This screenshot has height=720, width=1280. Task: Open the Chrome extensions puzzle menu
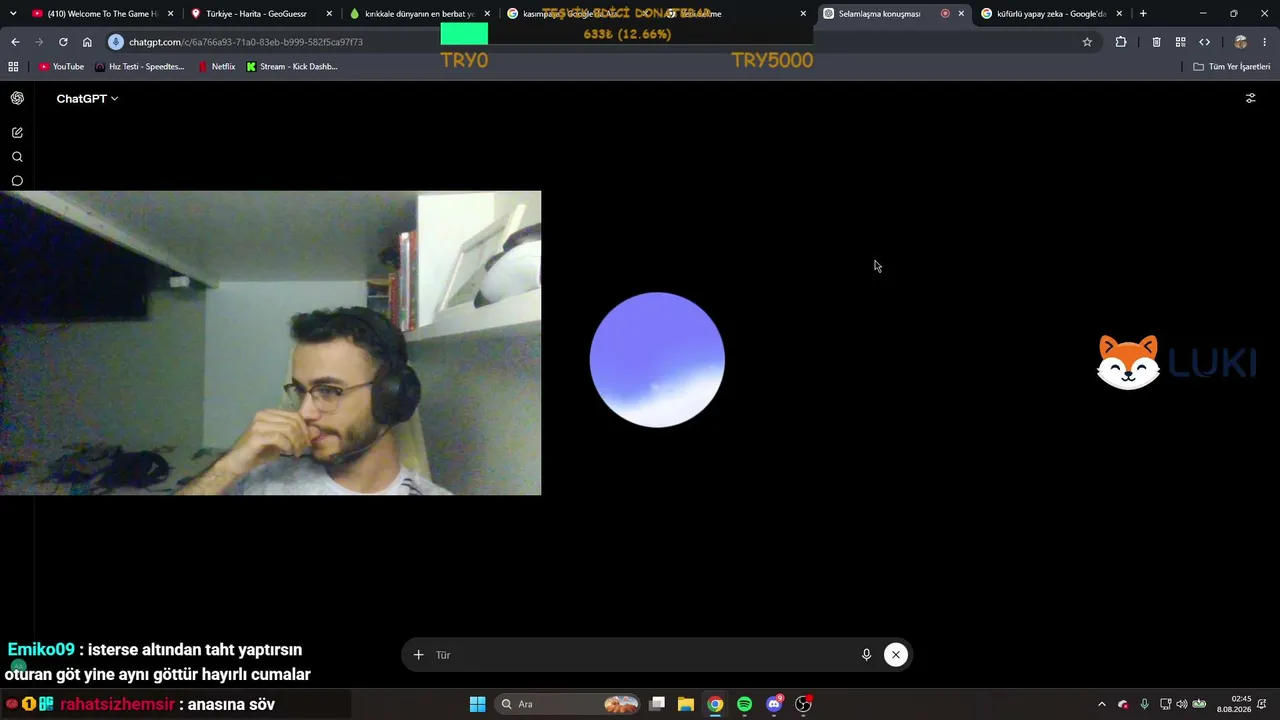pyautogui.click(x=1121, y=42)
